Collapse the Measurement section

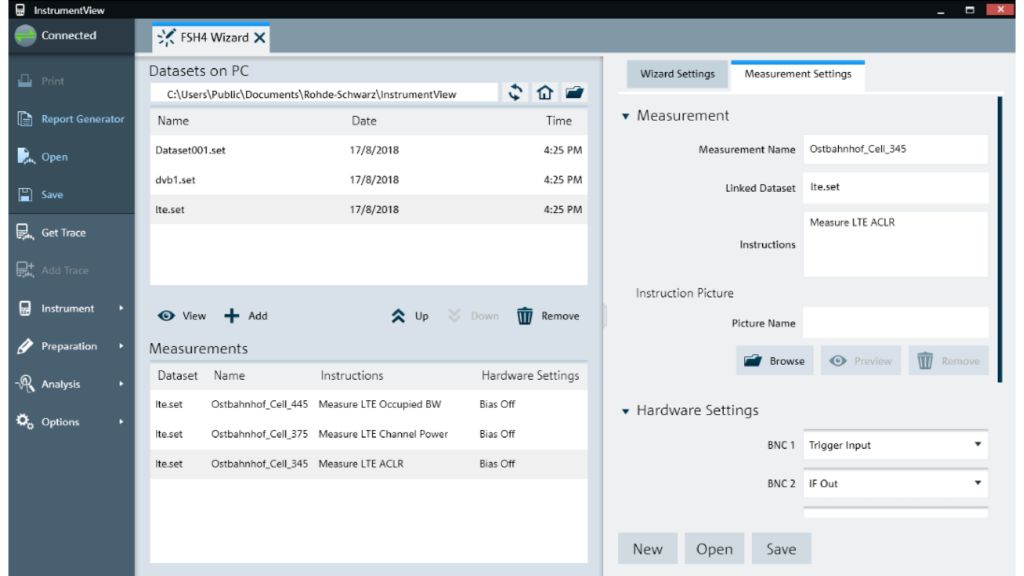coord(626,116)
